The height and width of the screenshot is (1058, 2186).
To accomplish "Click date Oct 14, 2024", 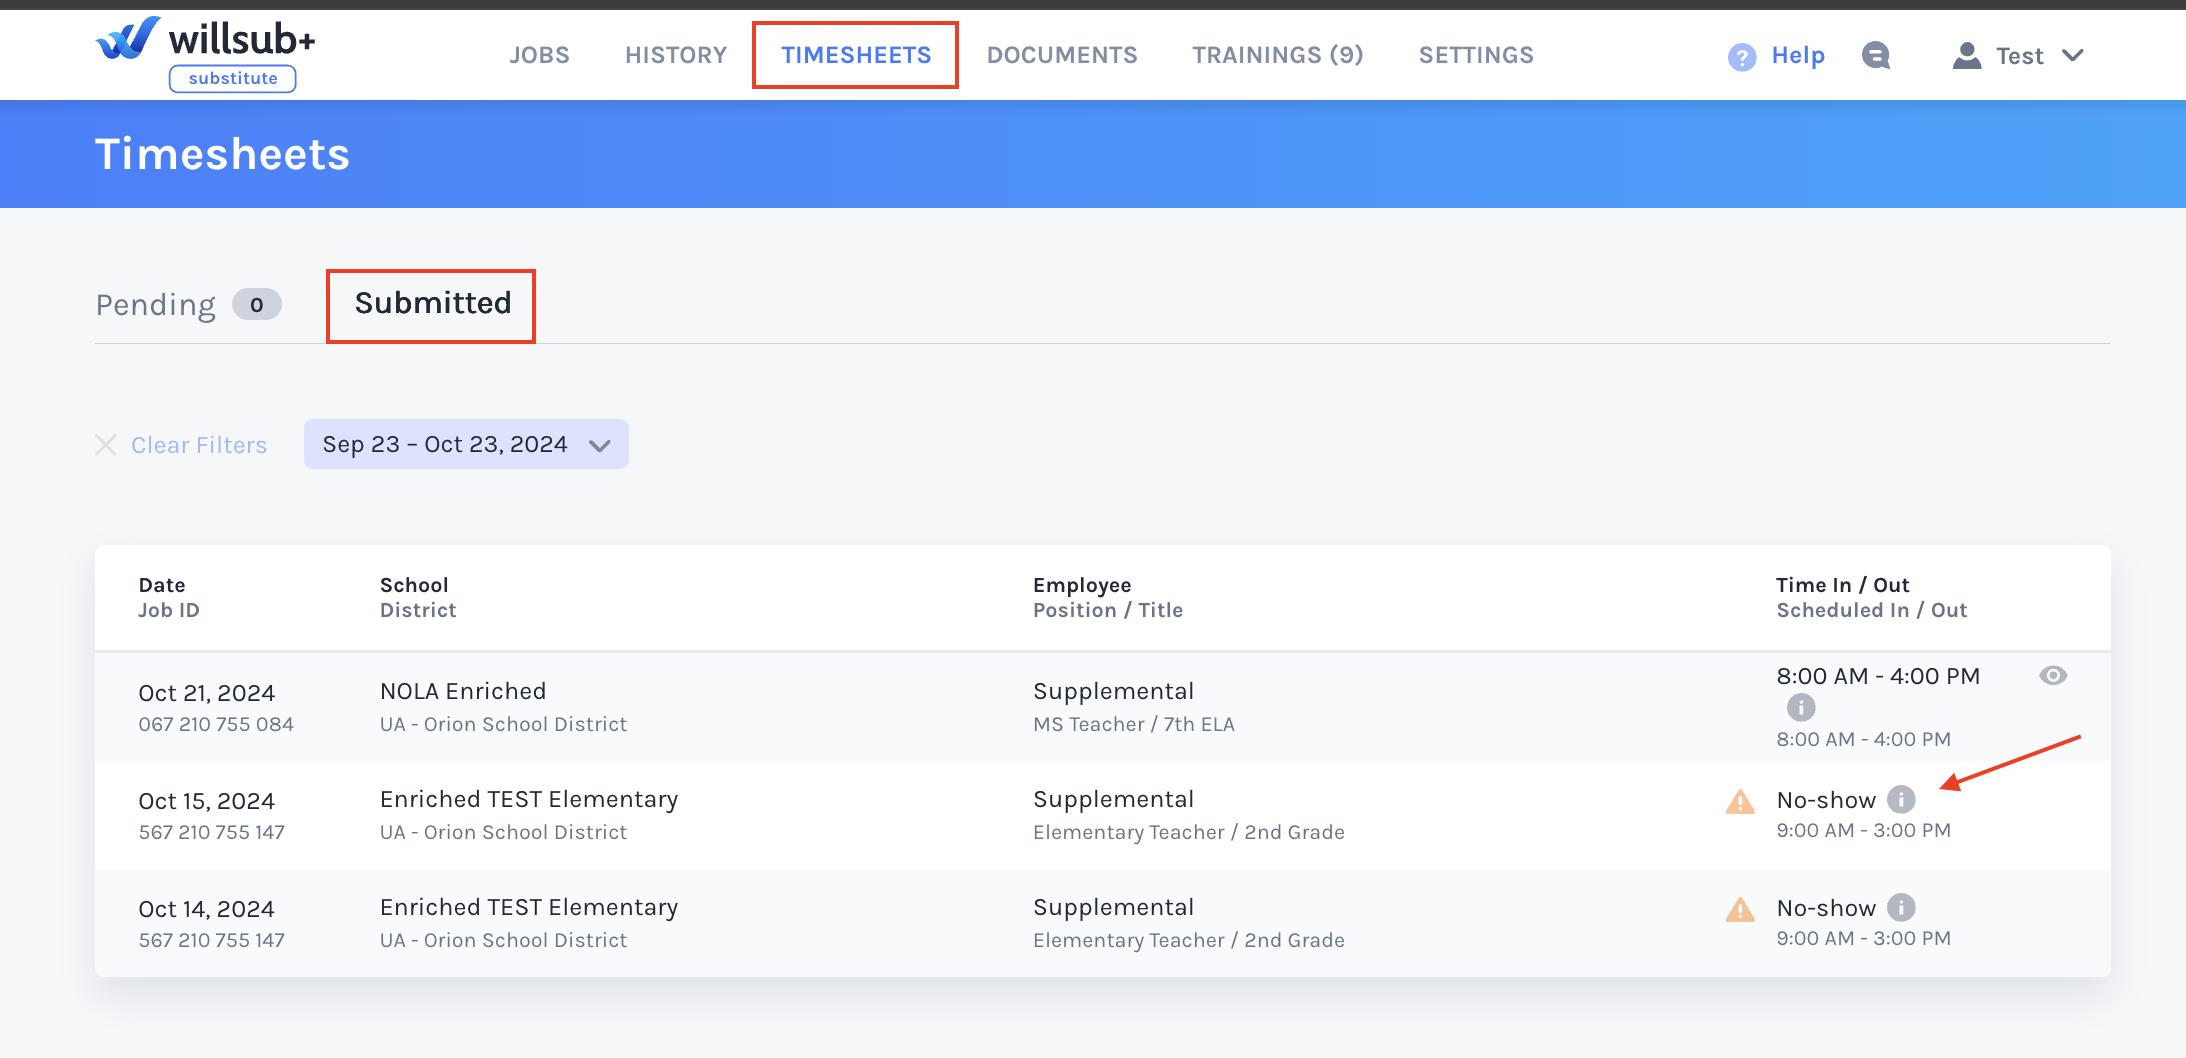I will (207, 909).
